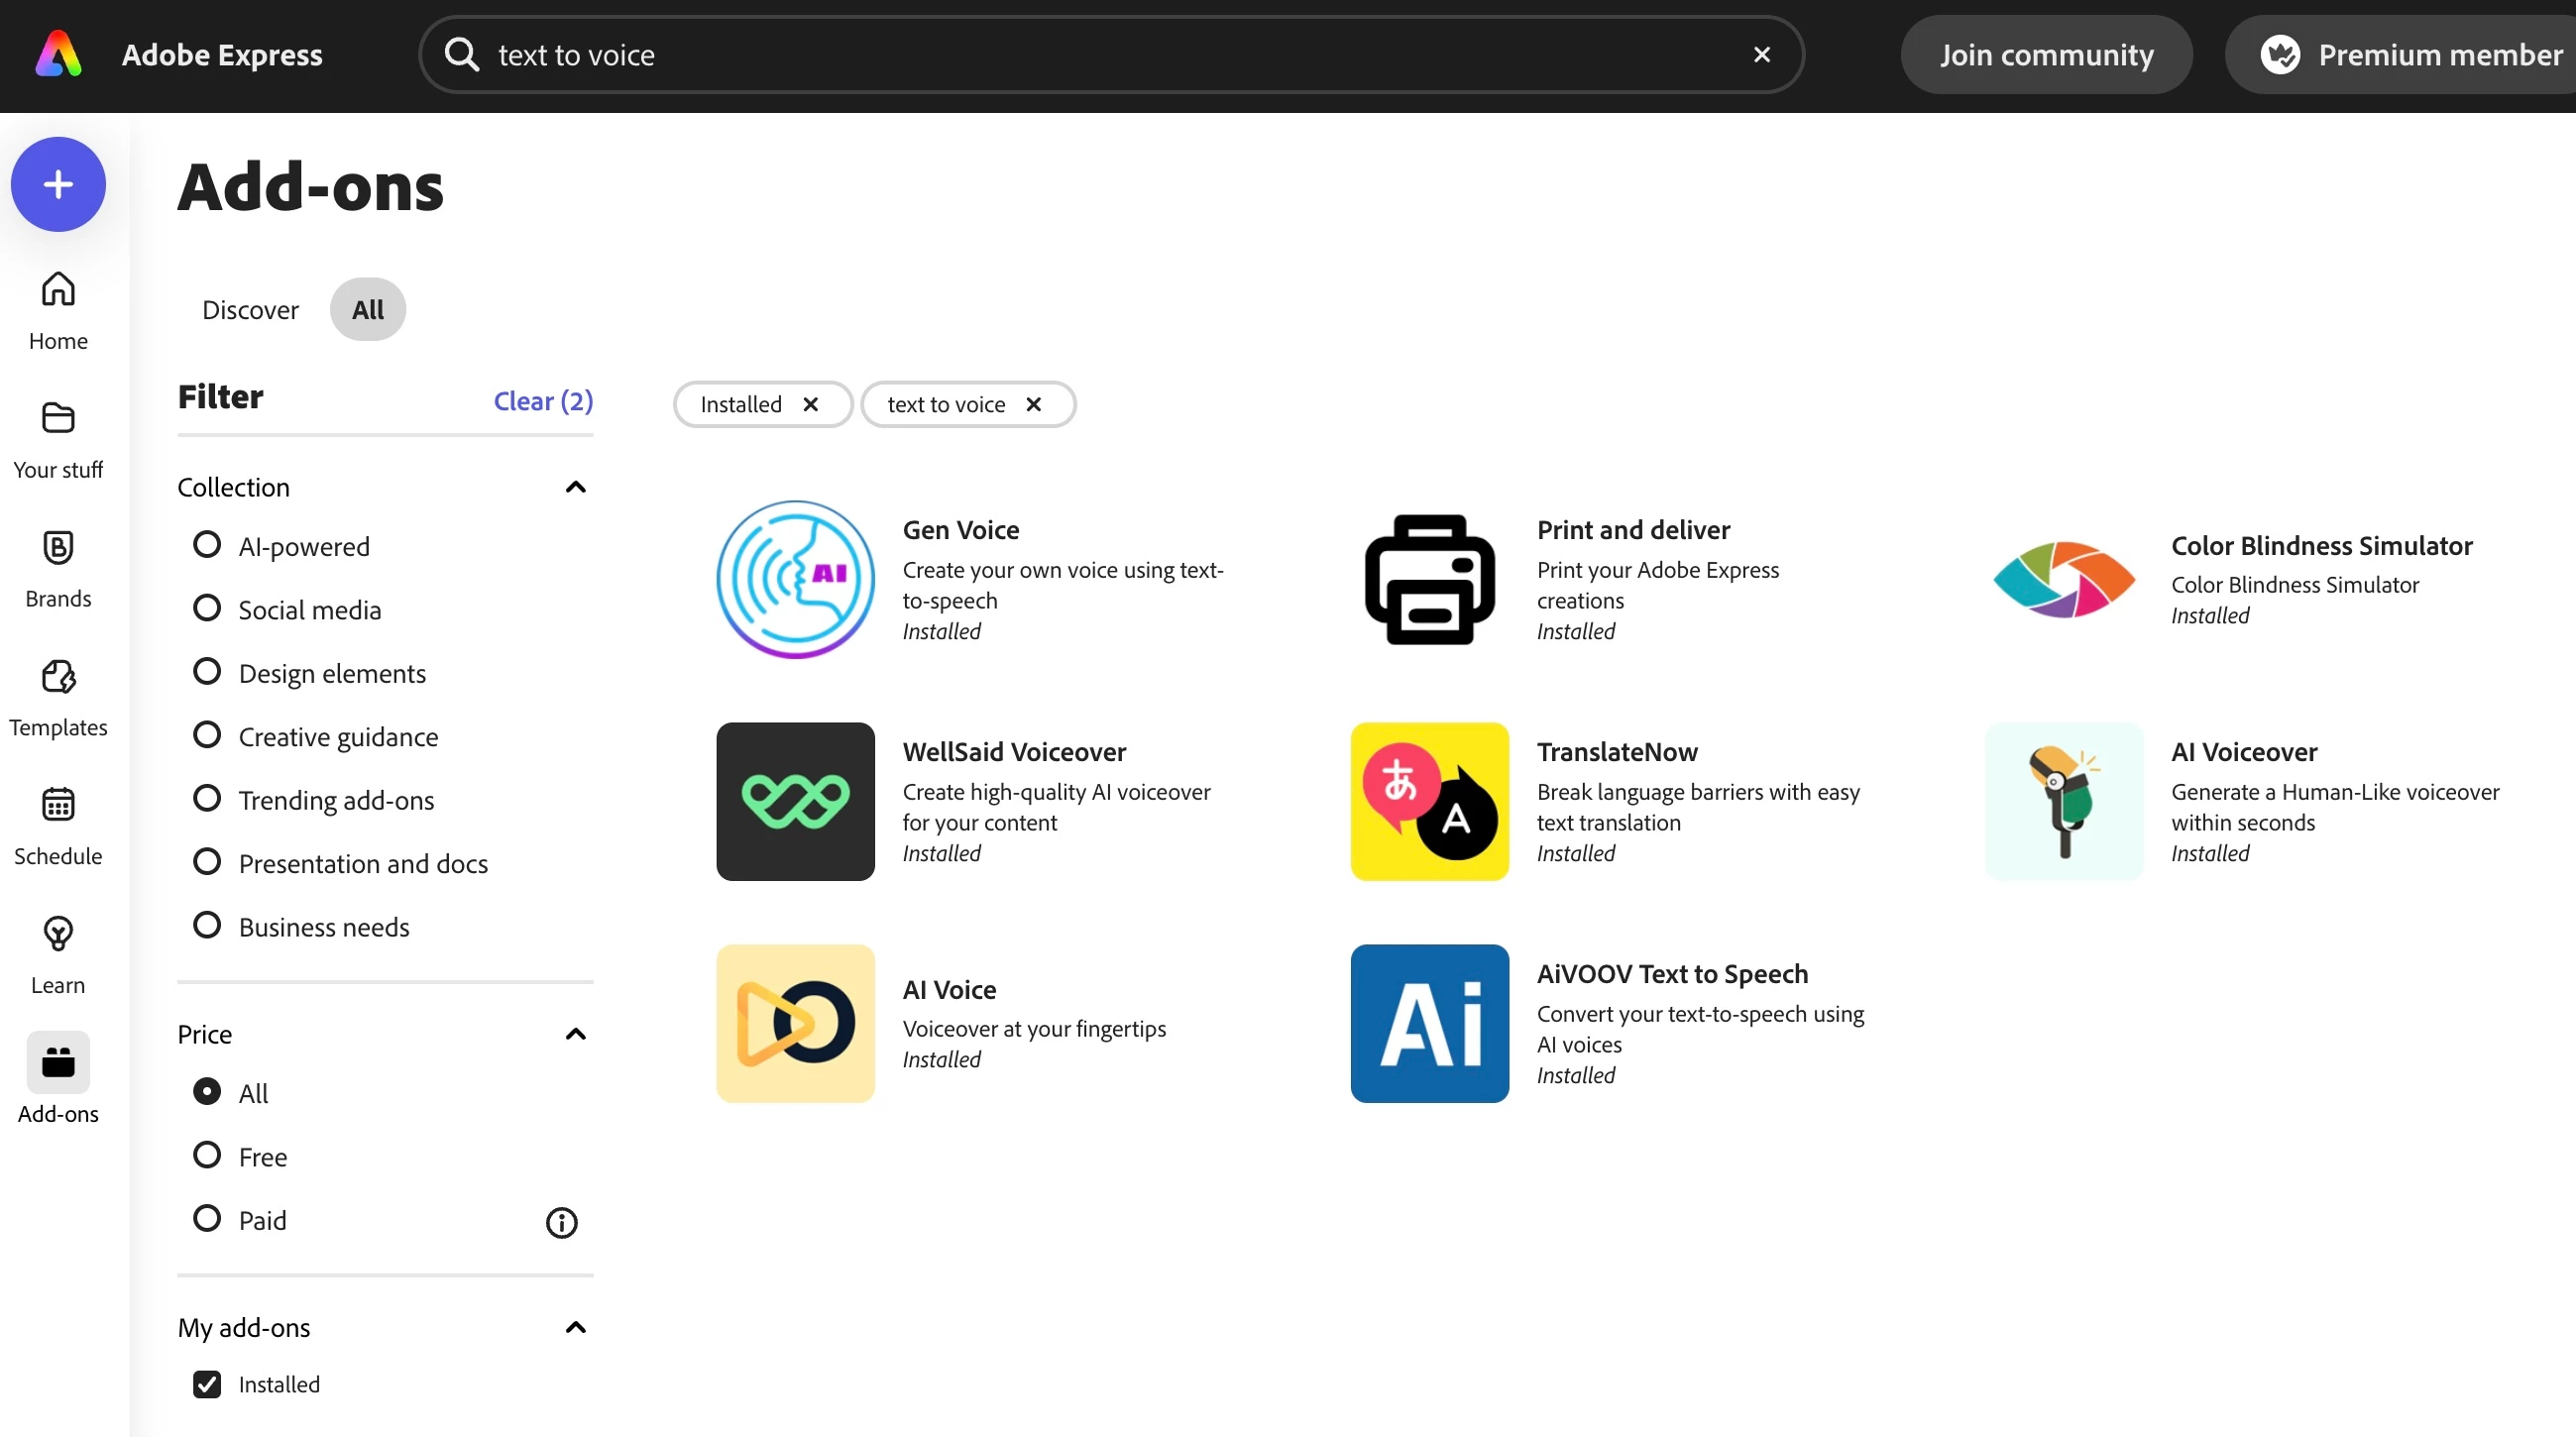Viewport: 2576px width, 1437px height.
Task: Select the All tab
Action: (x=367, y=310)
